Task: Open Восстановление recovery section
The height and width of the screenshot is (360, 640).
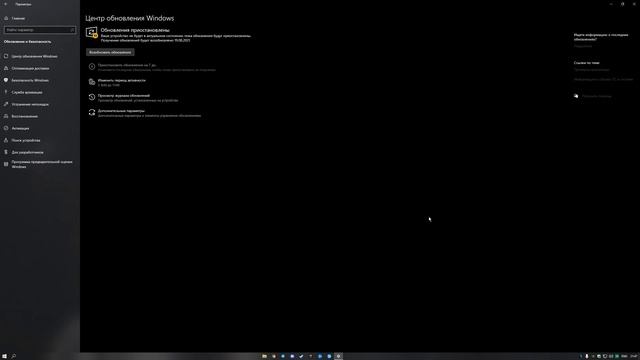Action: pyautogui.click(x=21, y=116)
